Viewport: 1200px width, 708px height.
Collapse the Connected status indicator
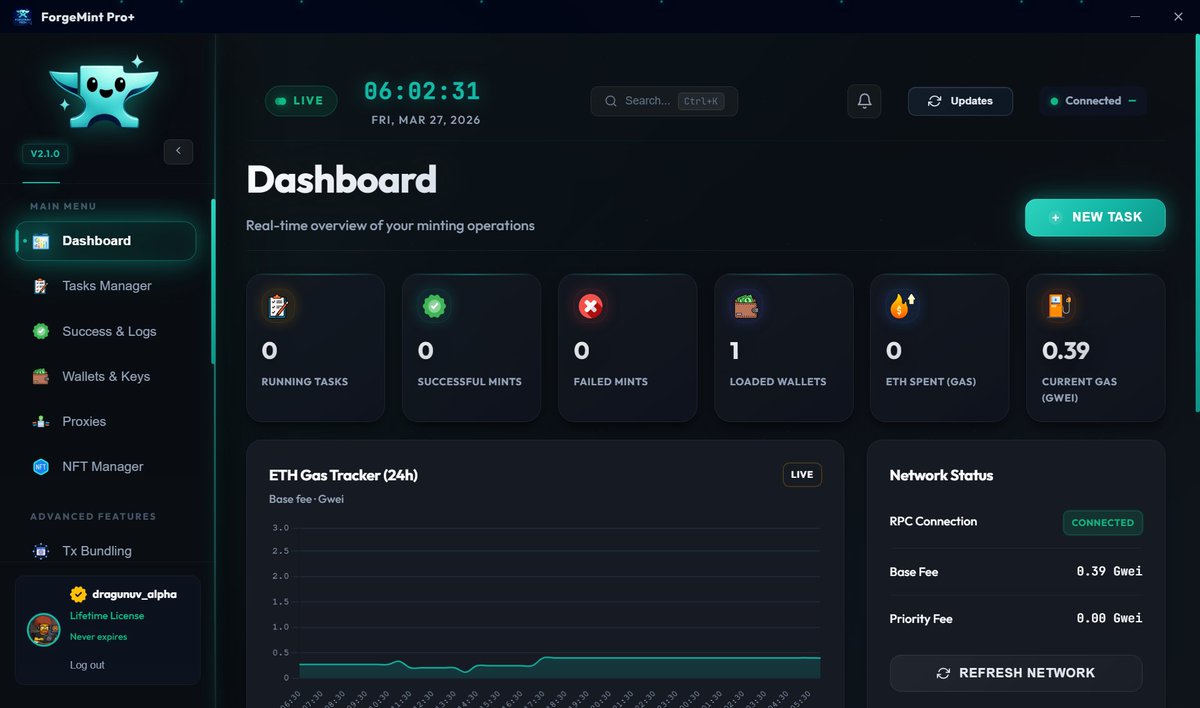[x=1132, y=101]
